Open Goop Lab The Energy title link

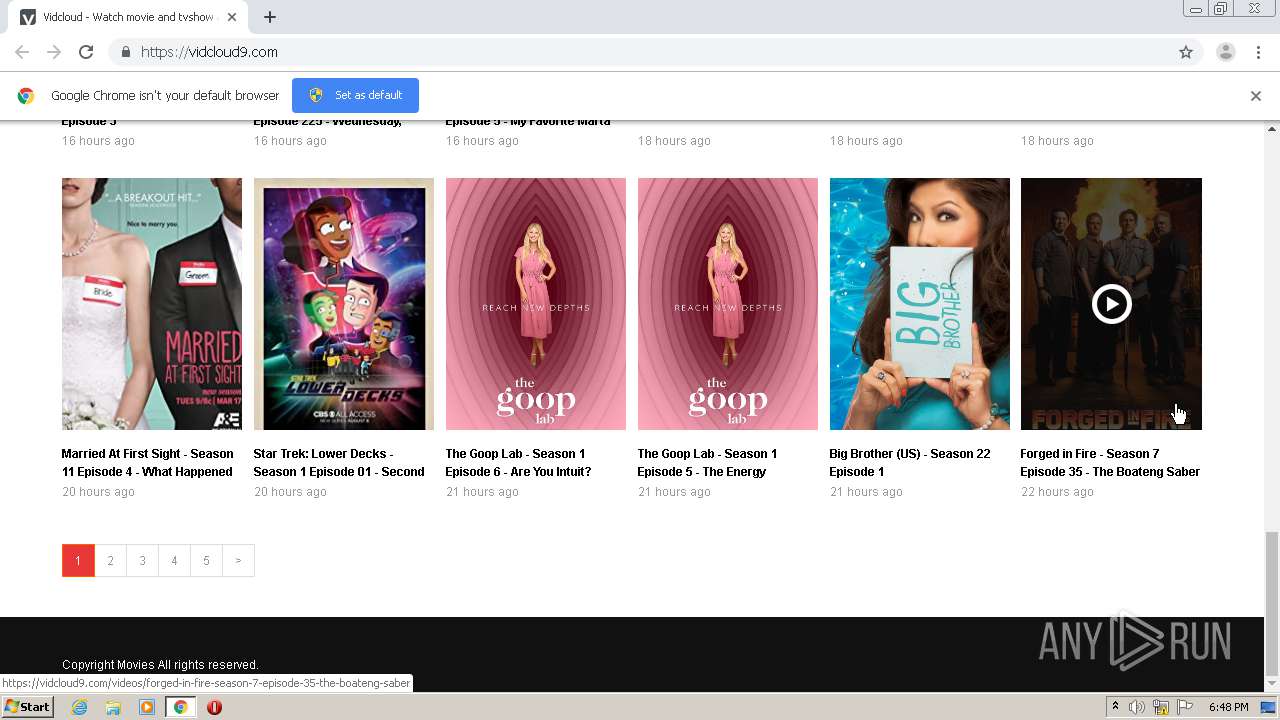click(707, 463)
